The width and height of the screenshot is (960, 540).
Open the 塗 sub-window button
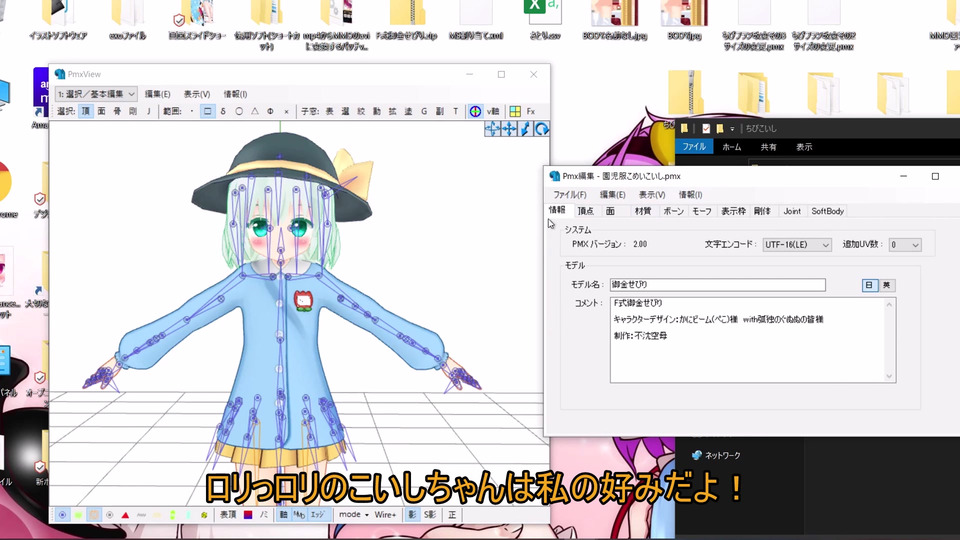point(408,111)
